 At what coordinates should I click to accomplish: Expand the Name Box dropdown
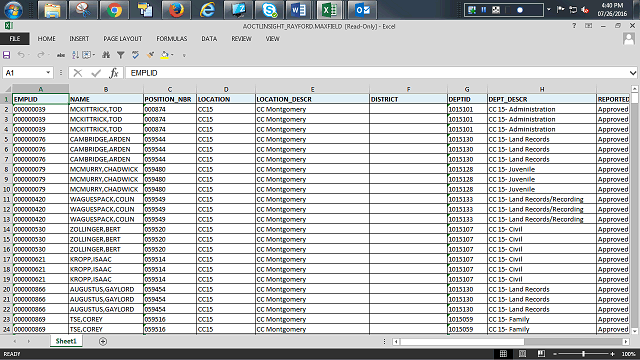point(48,73)
